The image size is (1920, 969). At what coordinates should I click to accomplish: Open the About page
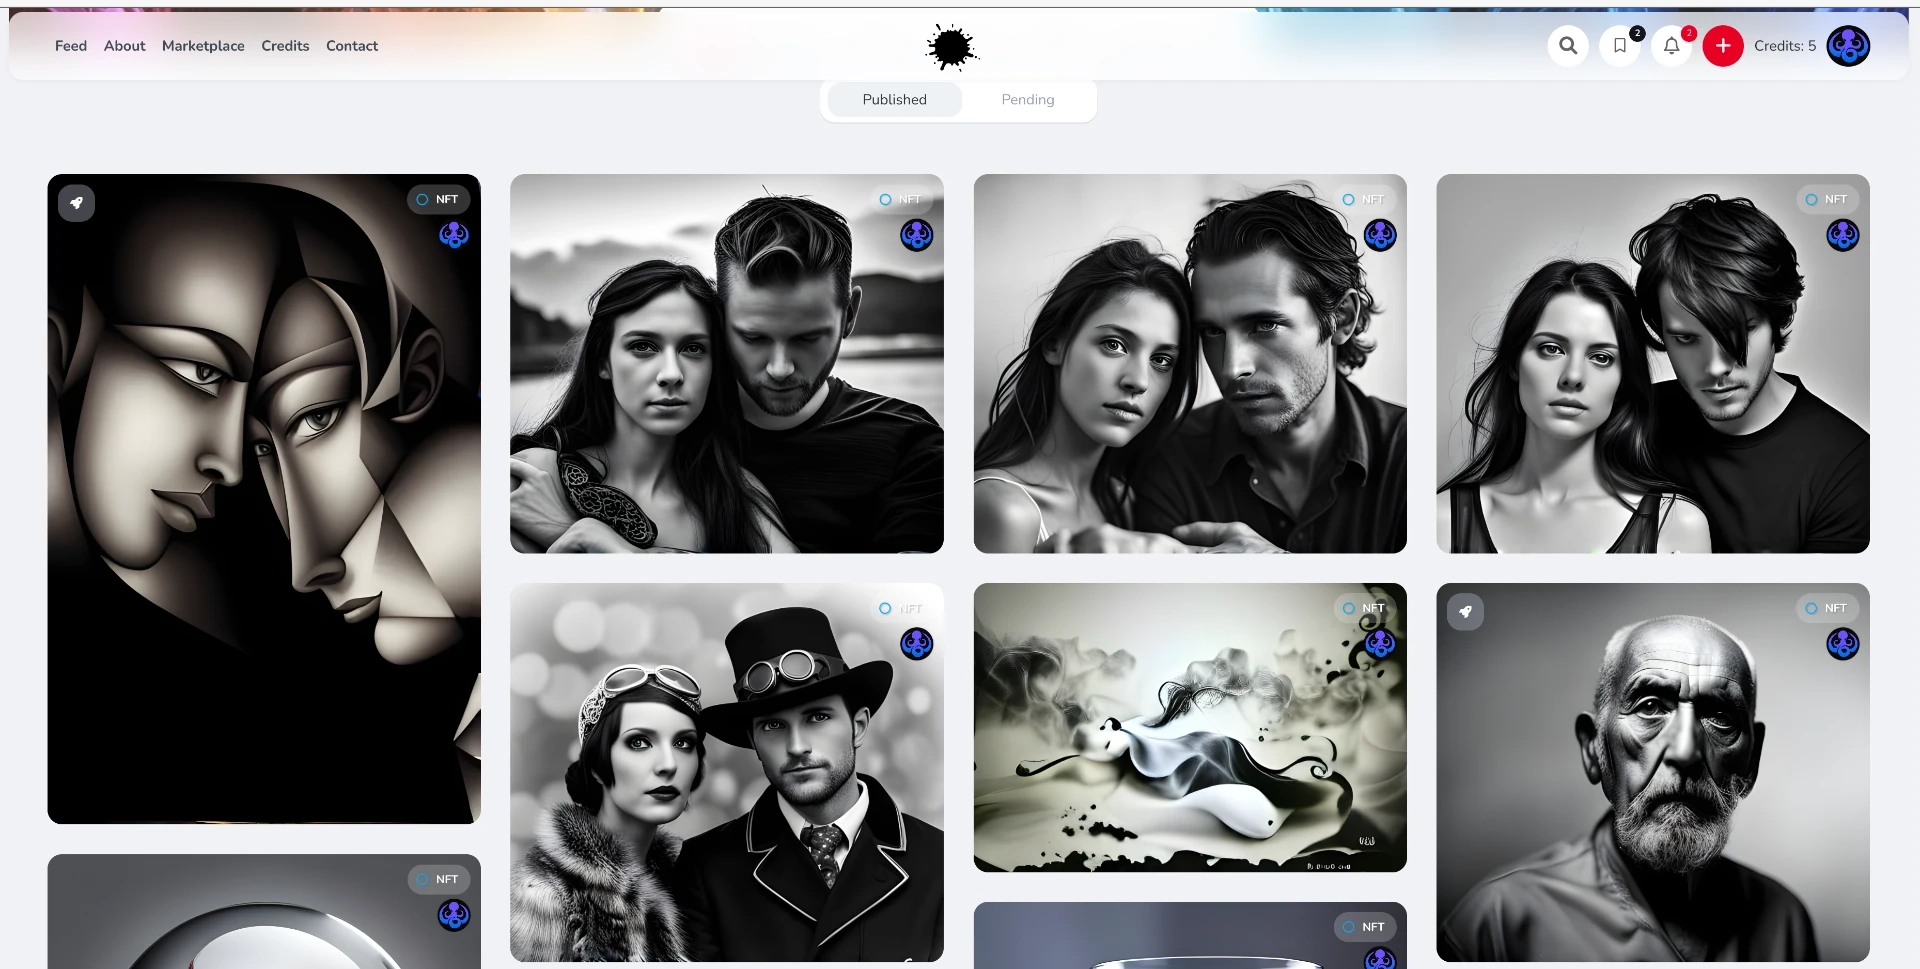(x=125, y=46)
